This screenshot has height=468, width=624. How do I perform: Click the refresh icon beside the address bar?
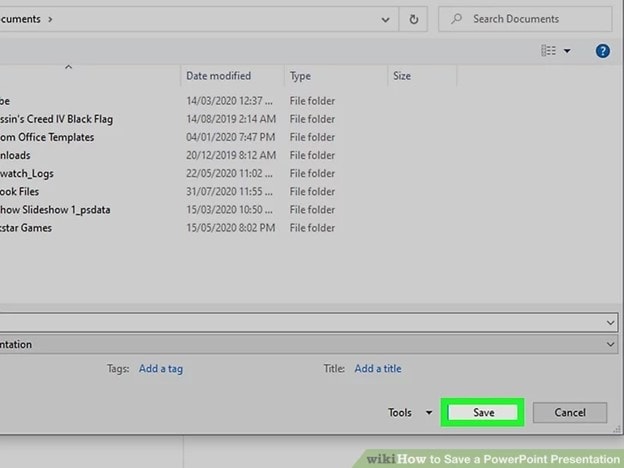pos(414,19)
